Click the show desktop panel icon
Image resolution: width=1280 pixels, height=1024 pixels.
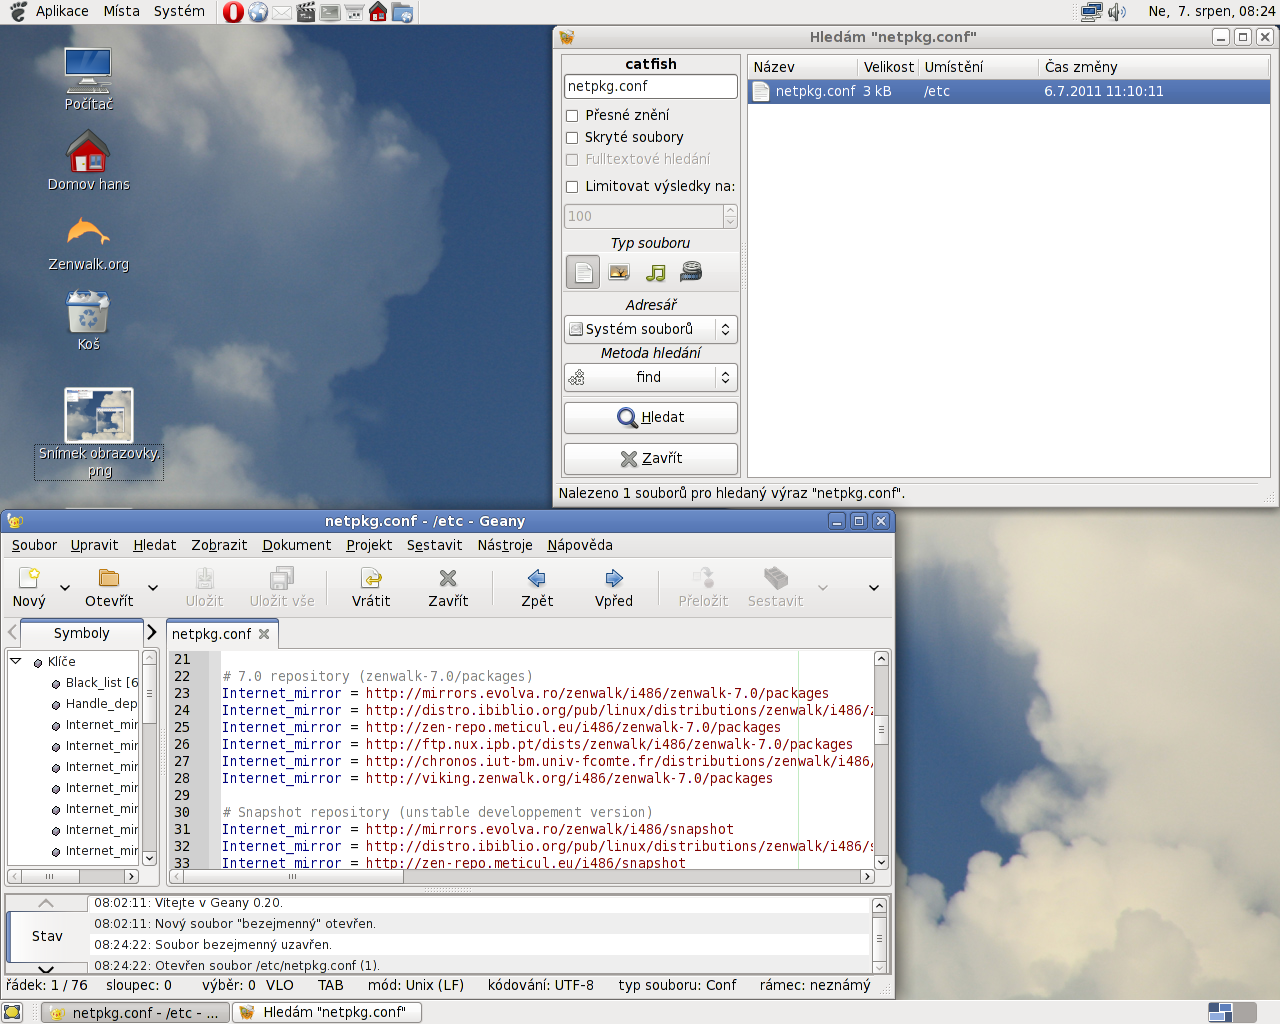point(12,1012)
